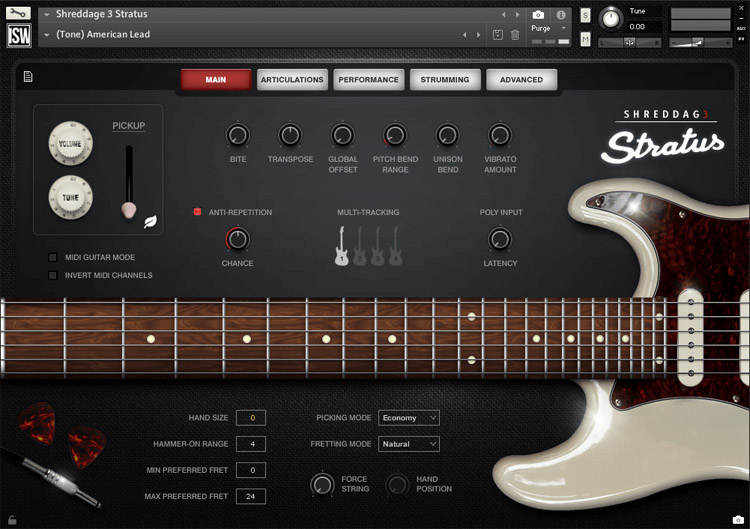Click the PICKUP label
This screenshot has width=750, height=529.
[x=129, y=126]
